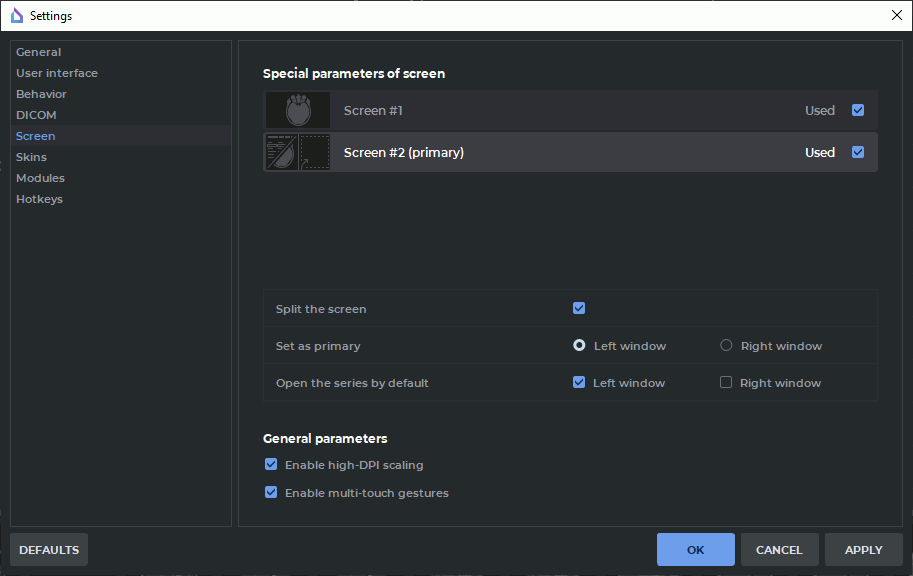
Task: Click the Screen #1 skull thumbnail icon
Action: click(298, 110)
